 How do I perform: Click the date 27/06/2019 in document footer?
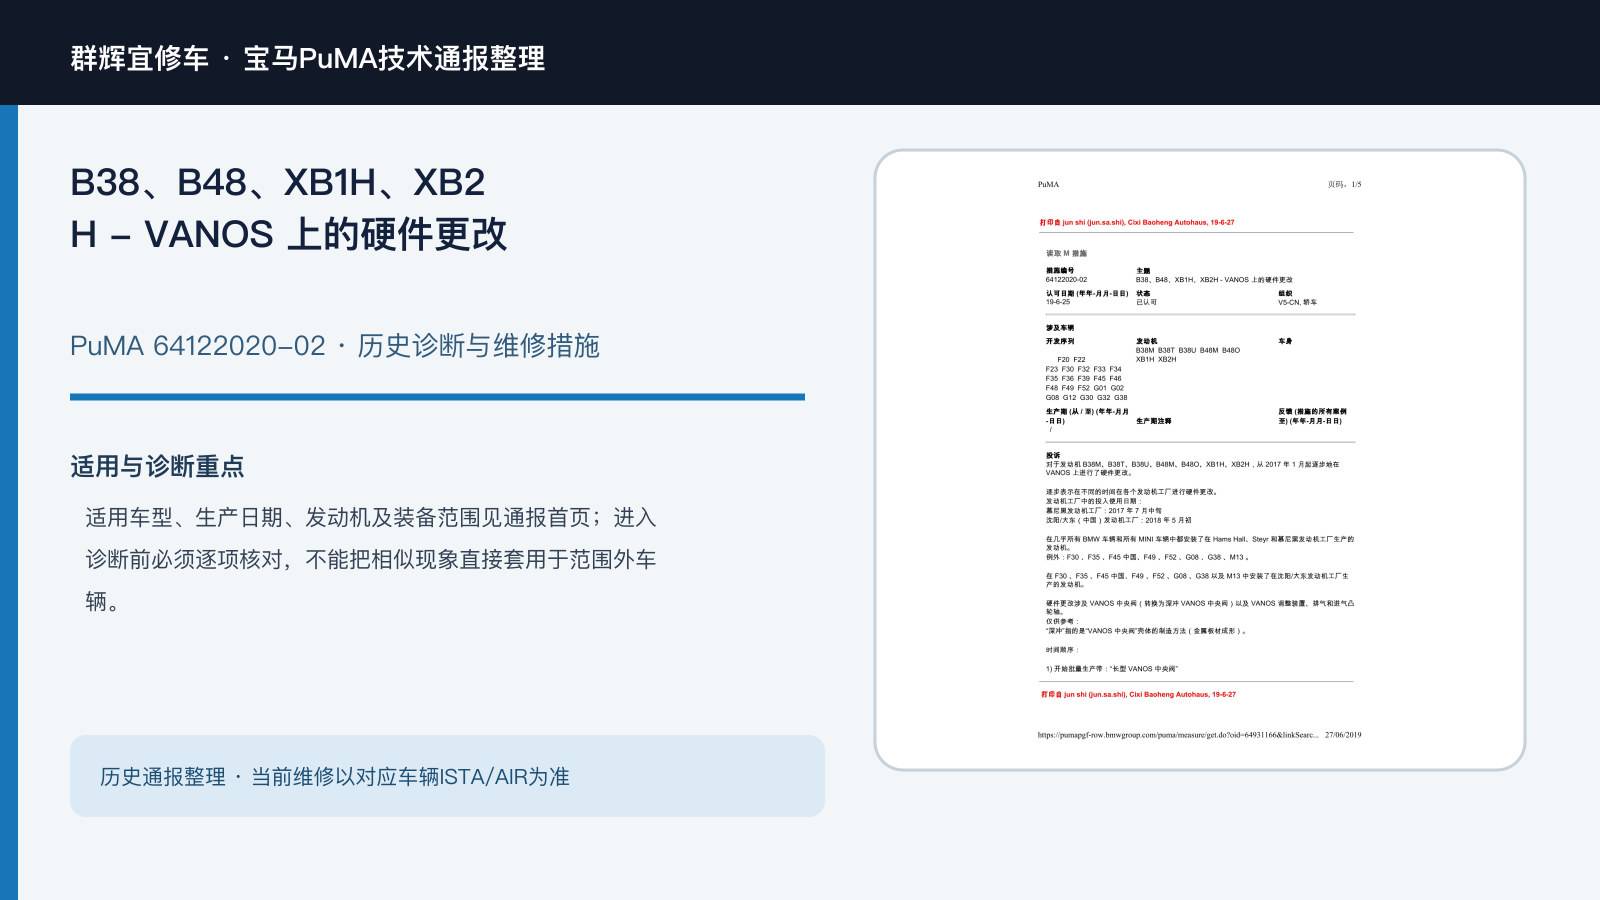(x=1343, y=735)
